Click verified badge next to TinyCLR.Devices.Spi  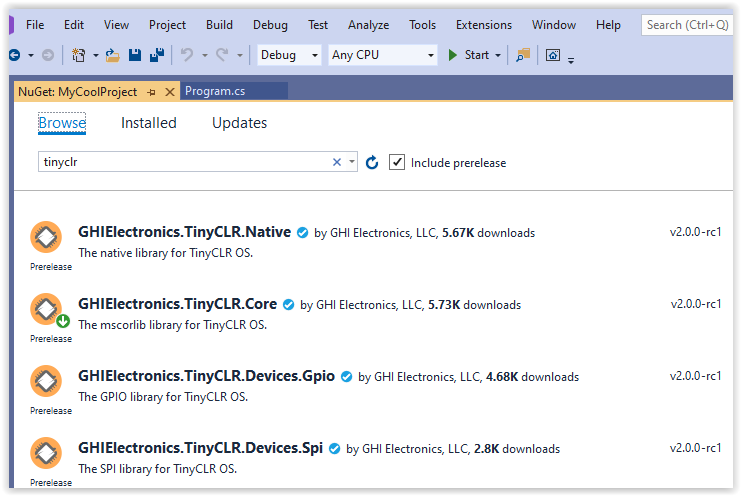click(335, 449)
